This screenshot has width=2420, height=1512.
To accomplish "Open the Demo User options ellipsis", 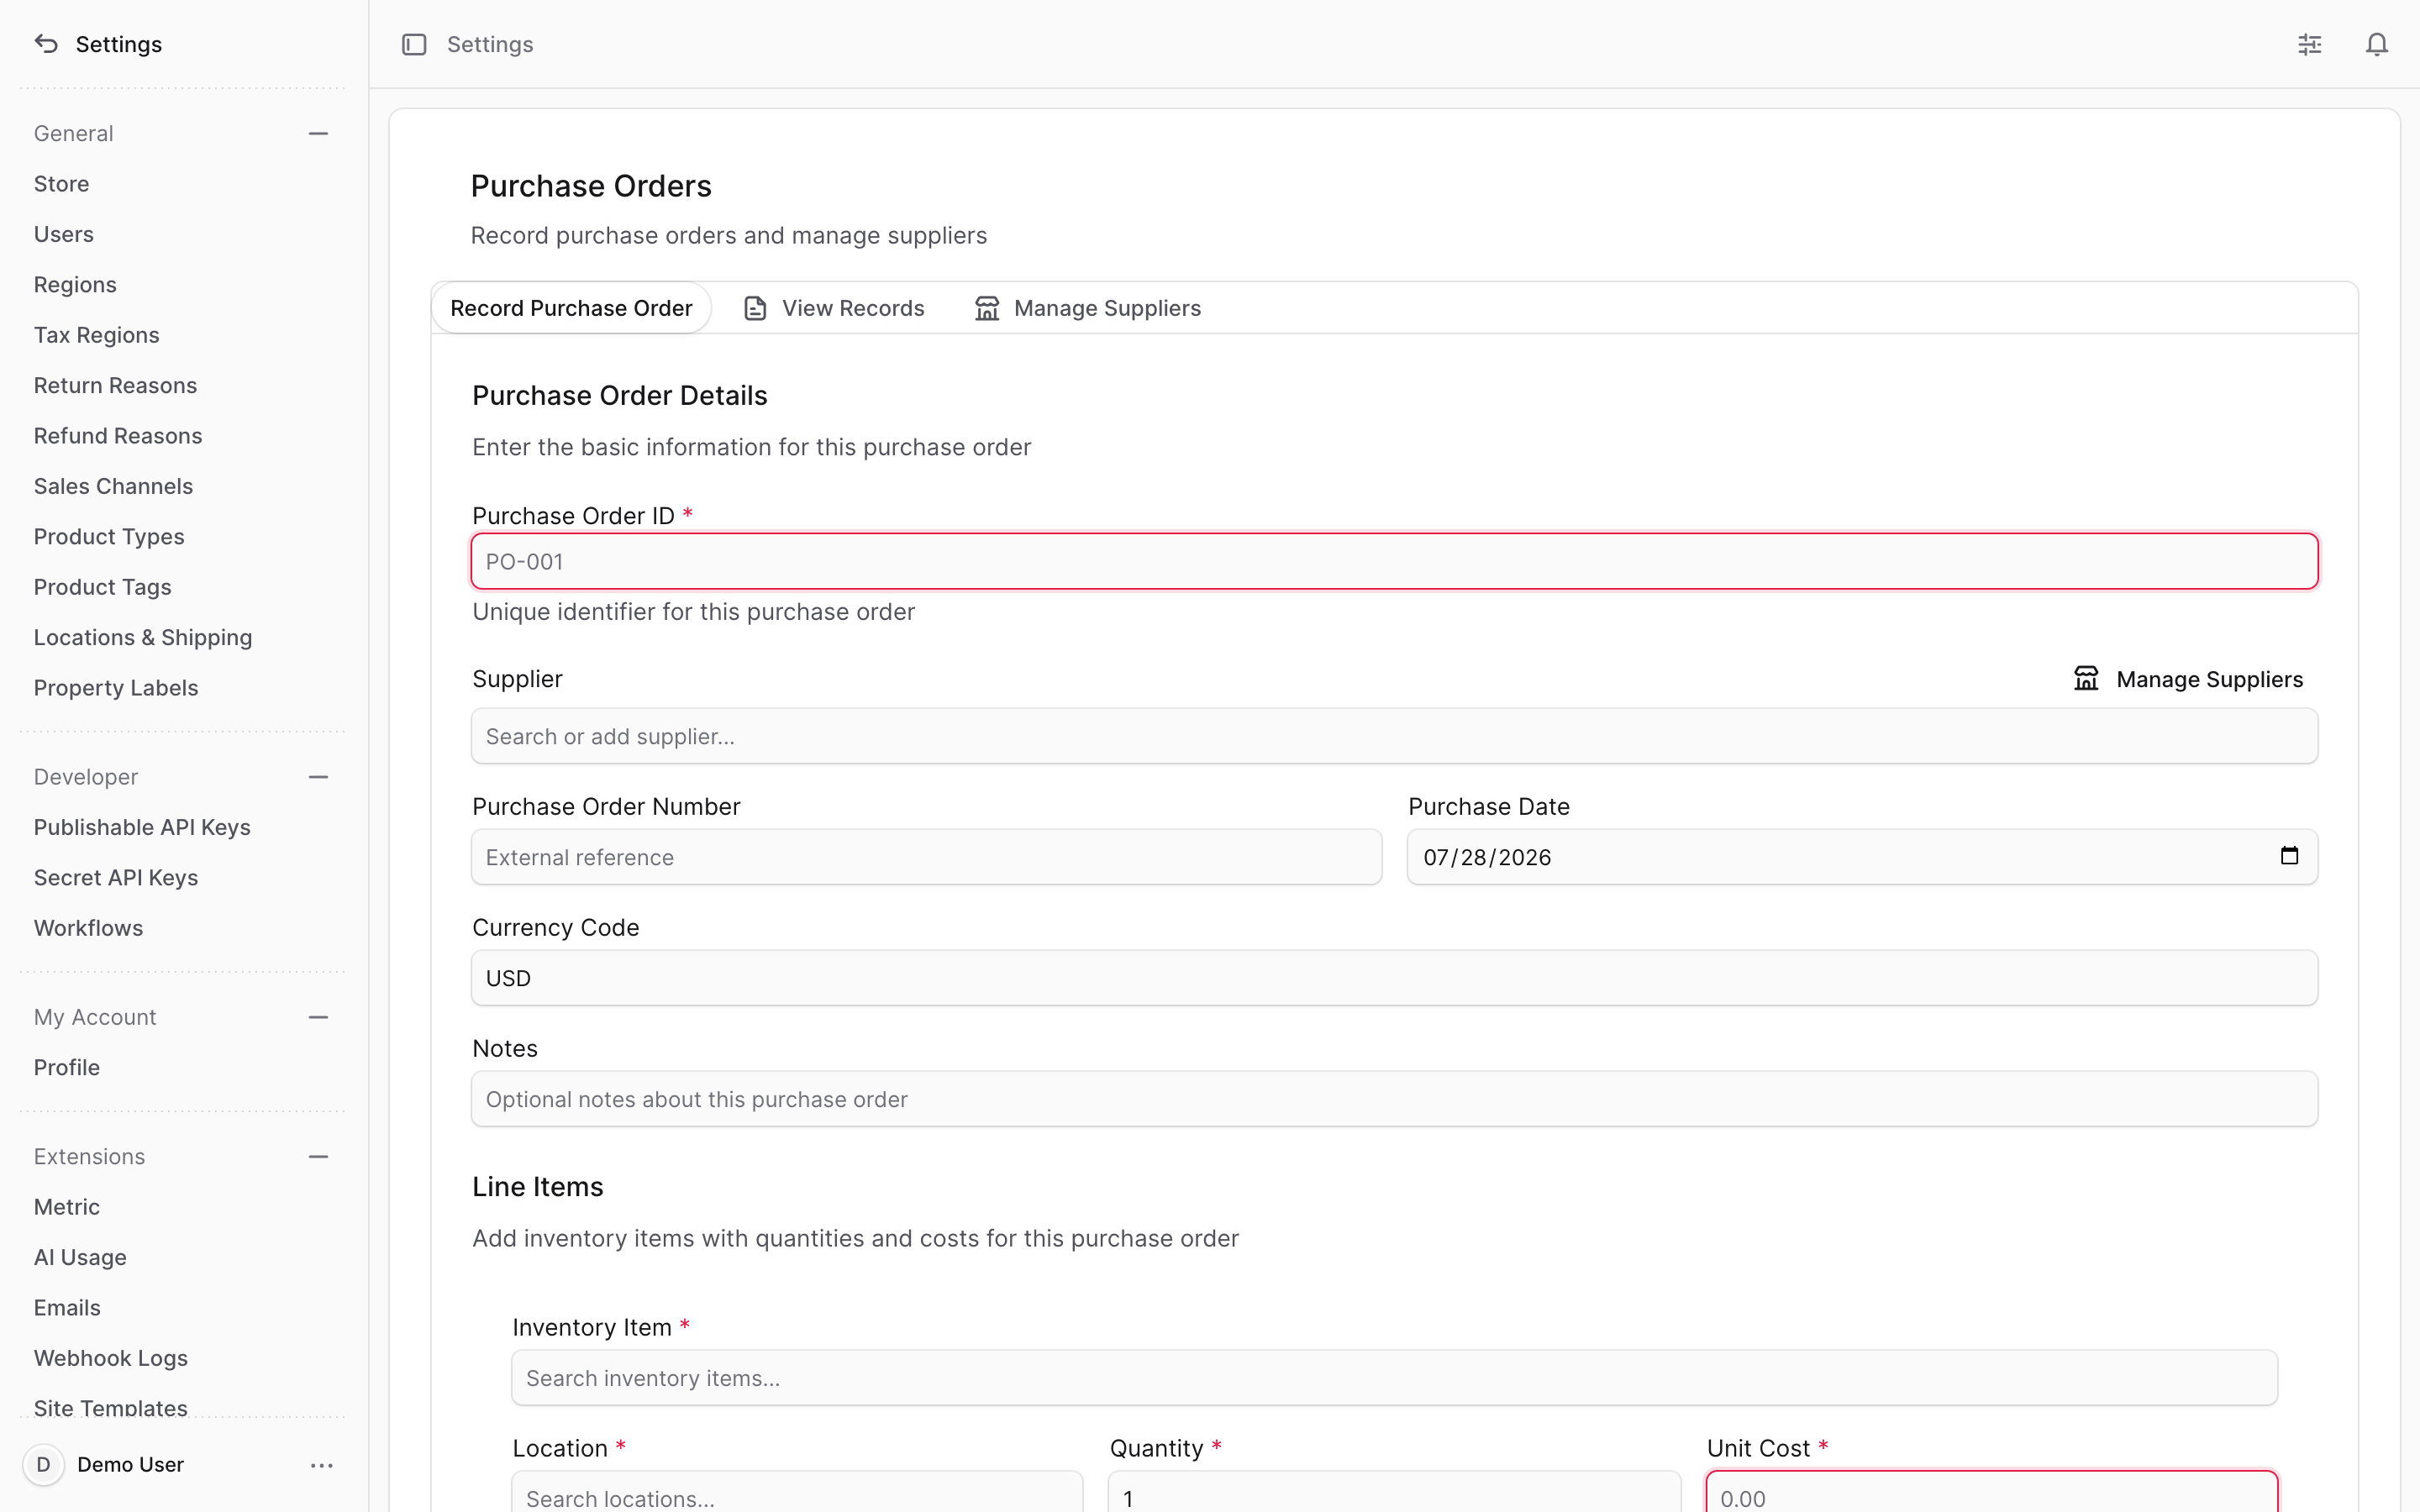I will pos(322,1465).
